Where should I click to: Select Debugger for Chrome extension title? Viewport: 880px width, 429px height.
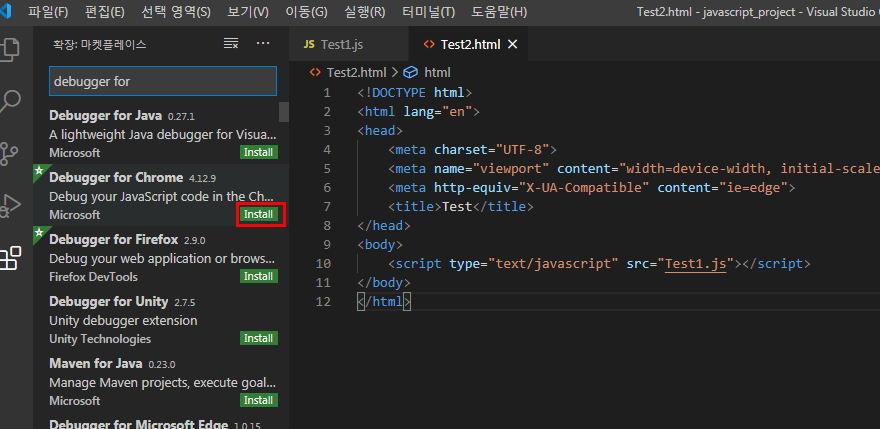pos(116,177)
